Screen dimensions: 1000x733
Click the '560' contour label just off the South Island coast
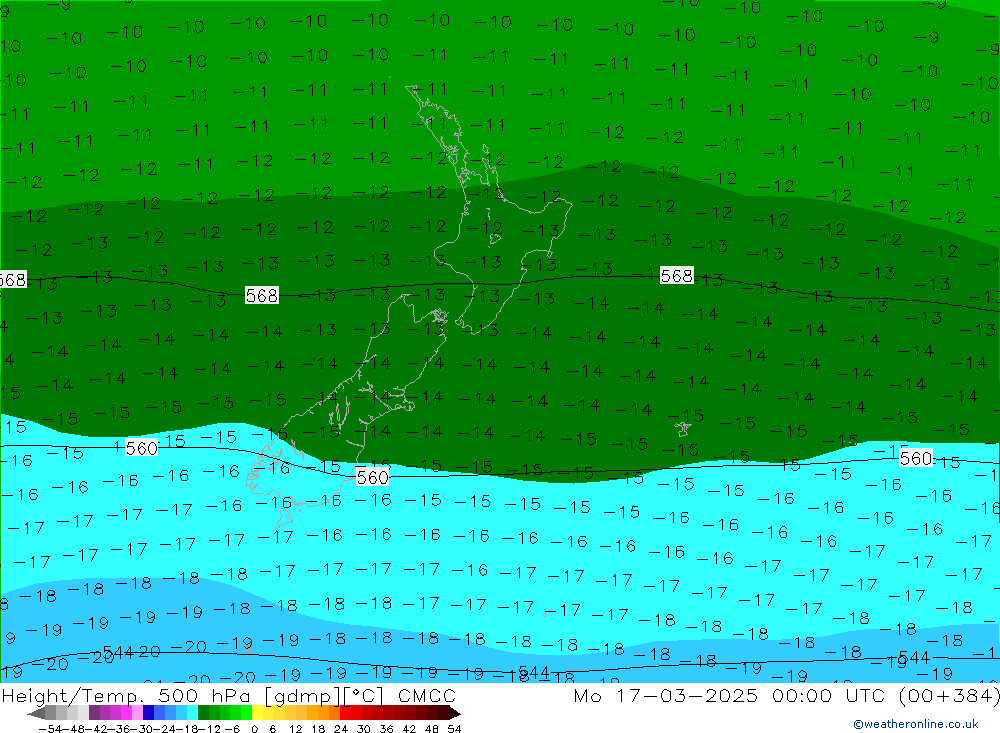[372, 477]
